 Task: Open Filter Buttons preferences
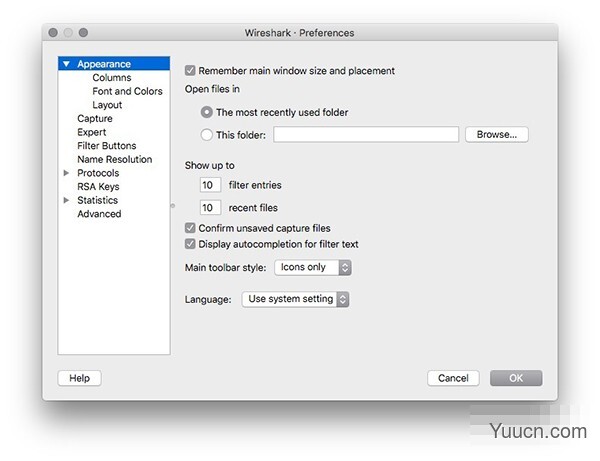click(107, 146)
